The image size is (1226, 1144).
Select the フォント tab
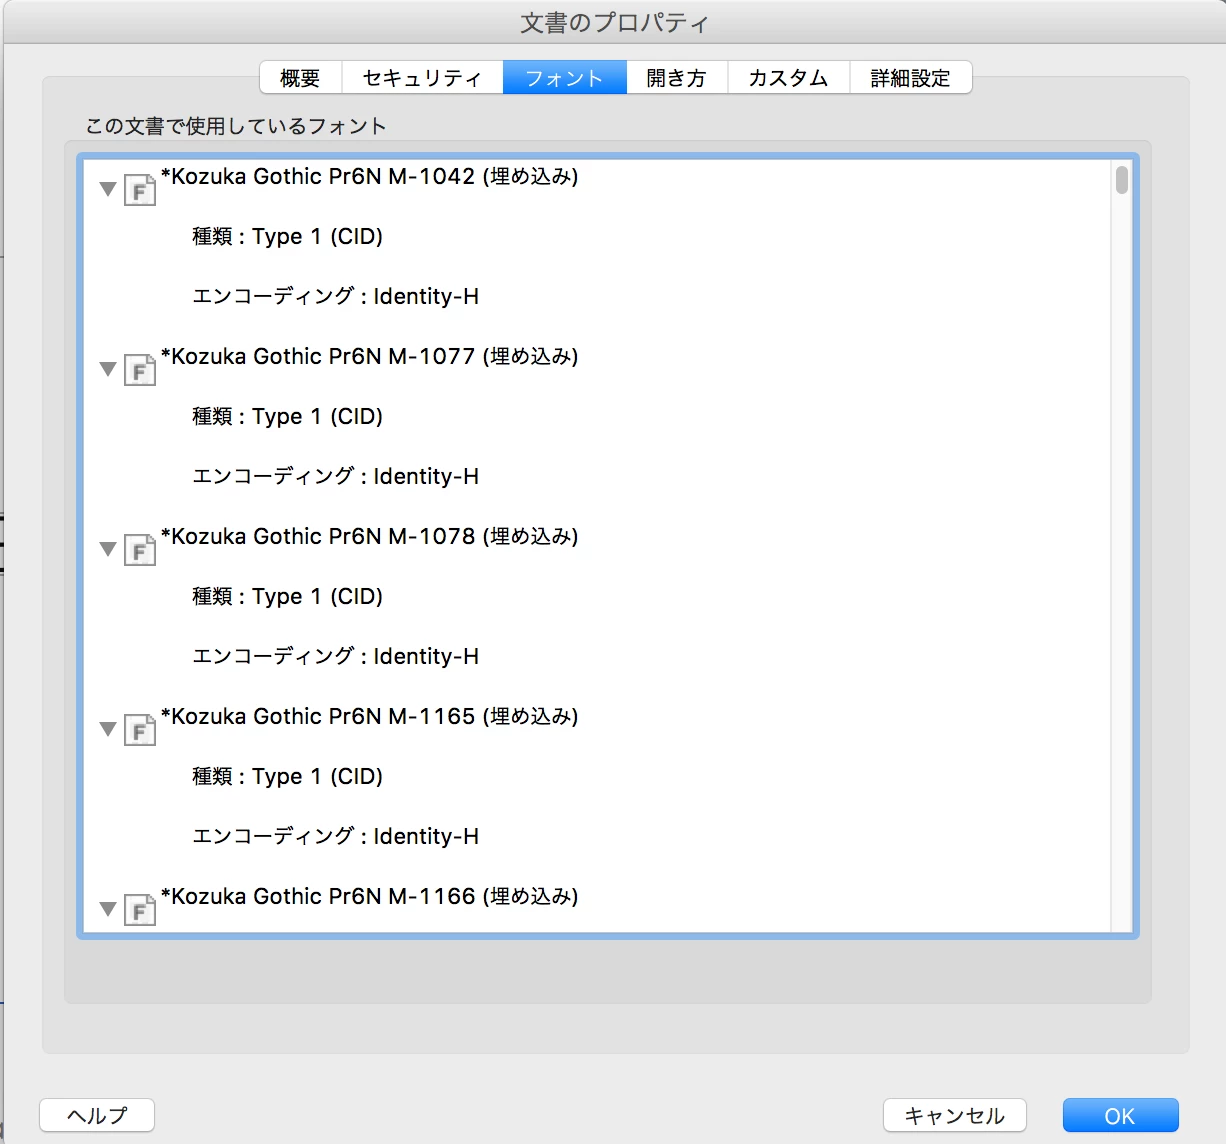[564, 77]
